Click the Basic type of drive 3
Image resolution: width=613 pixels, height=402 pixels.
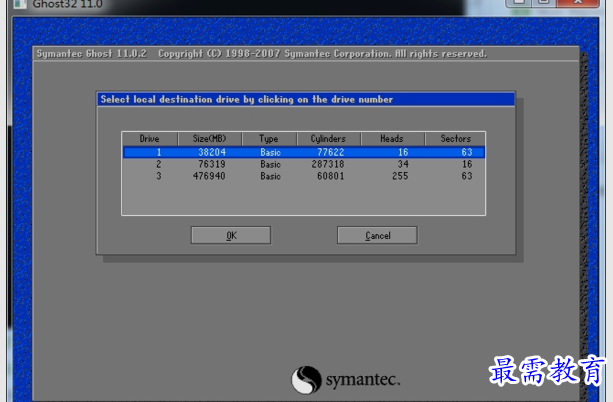271,176
